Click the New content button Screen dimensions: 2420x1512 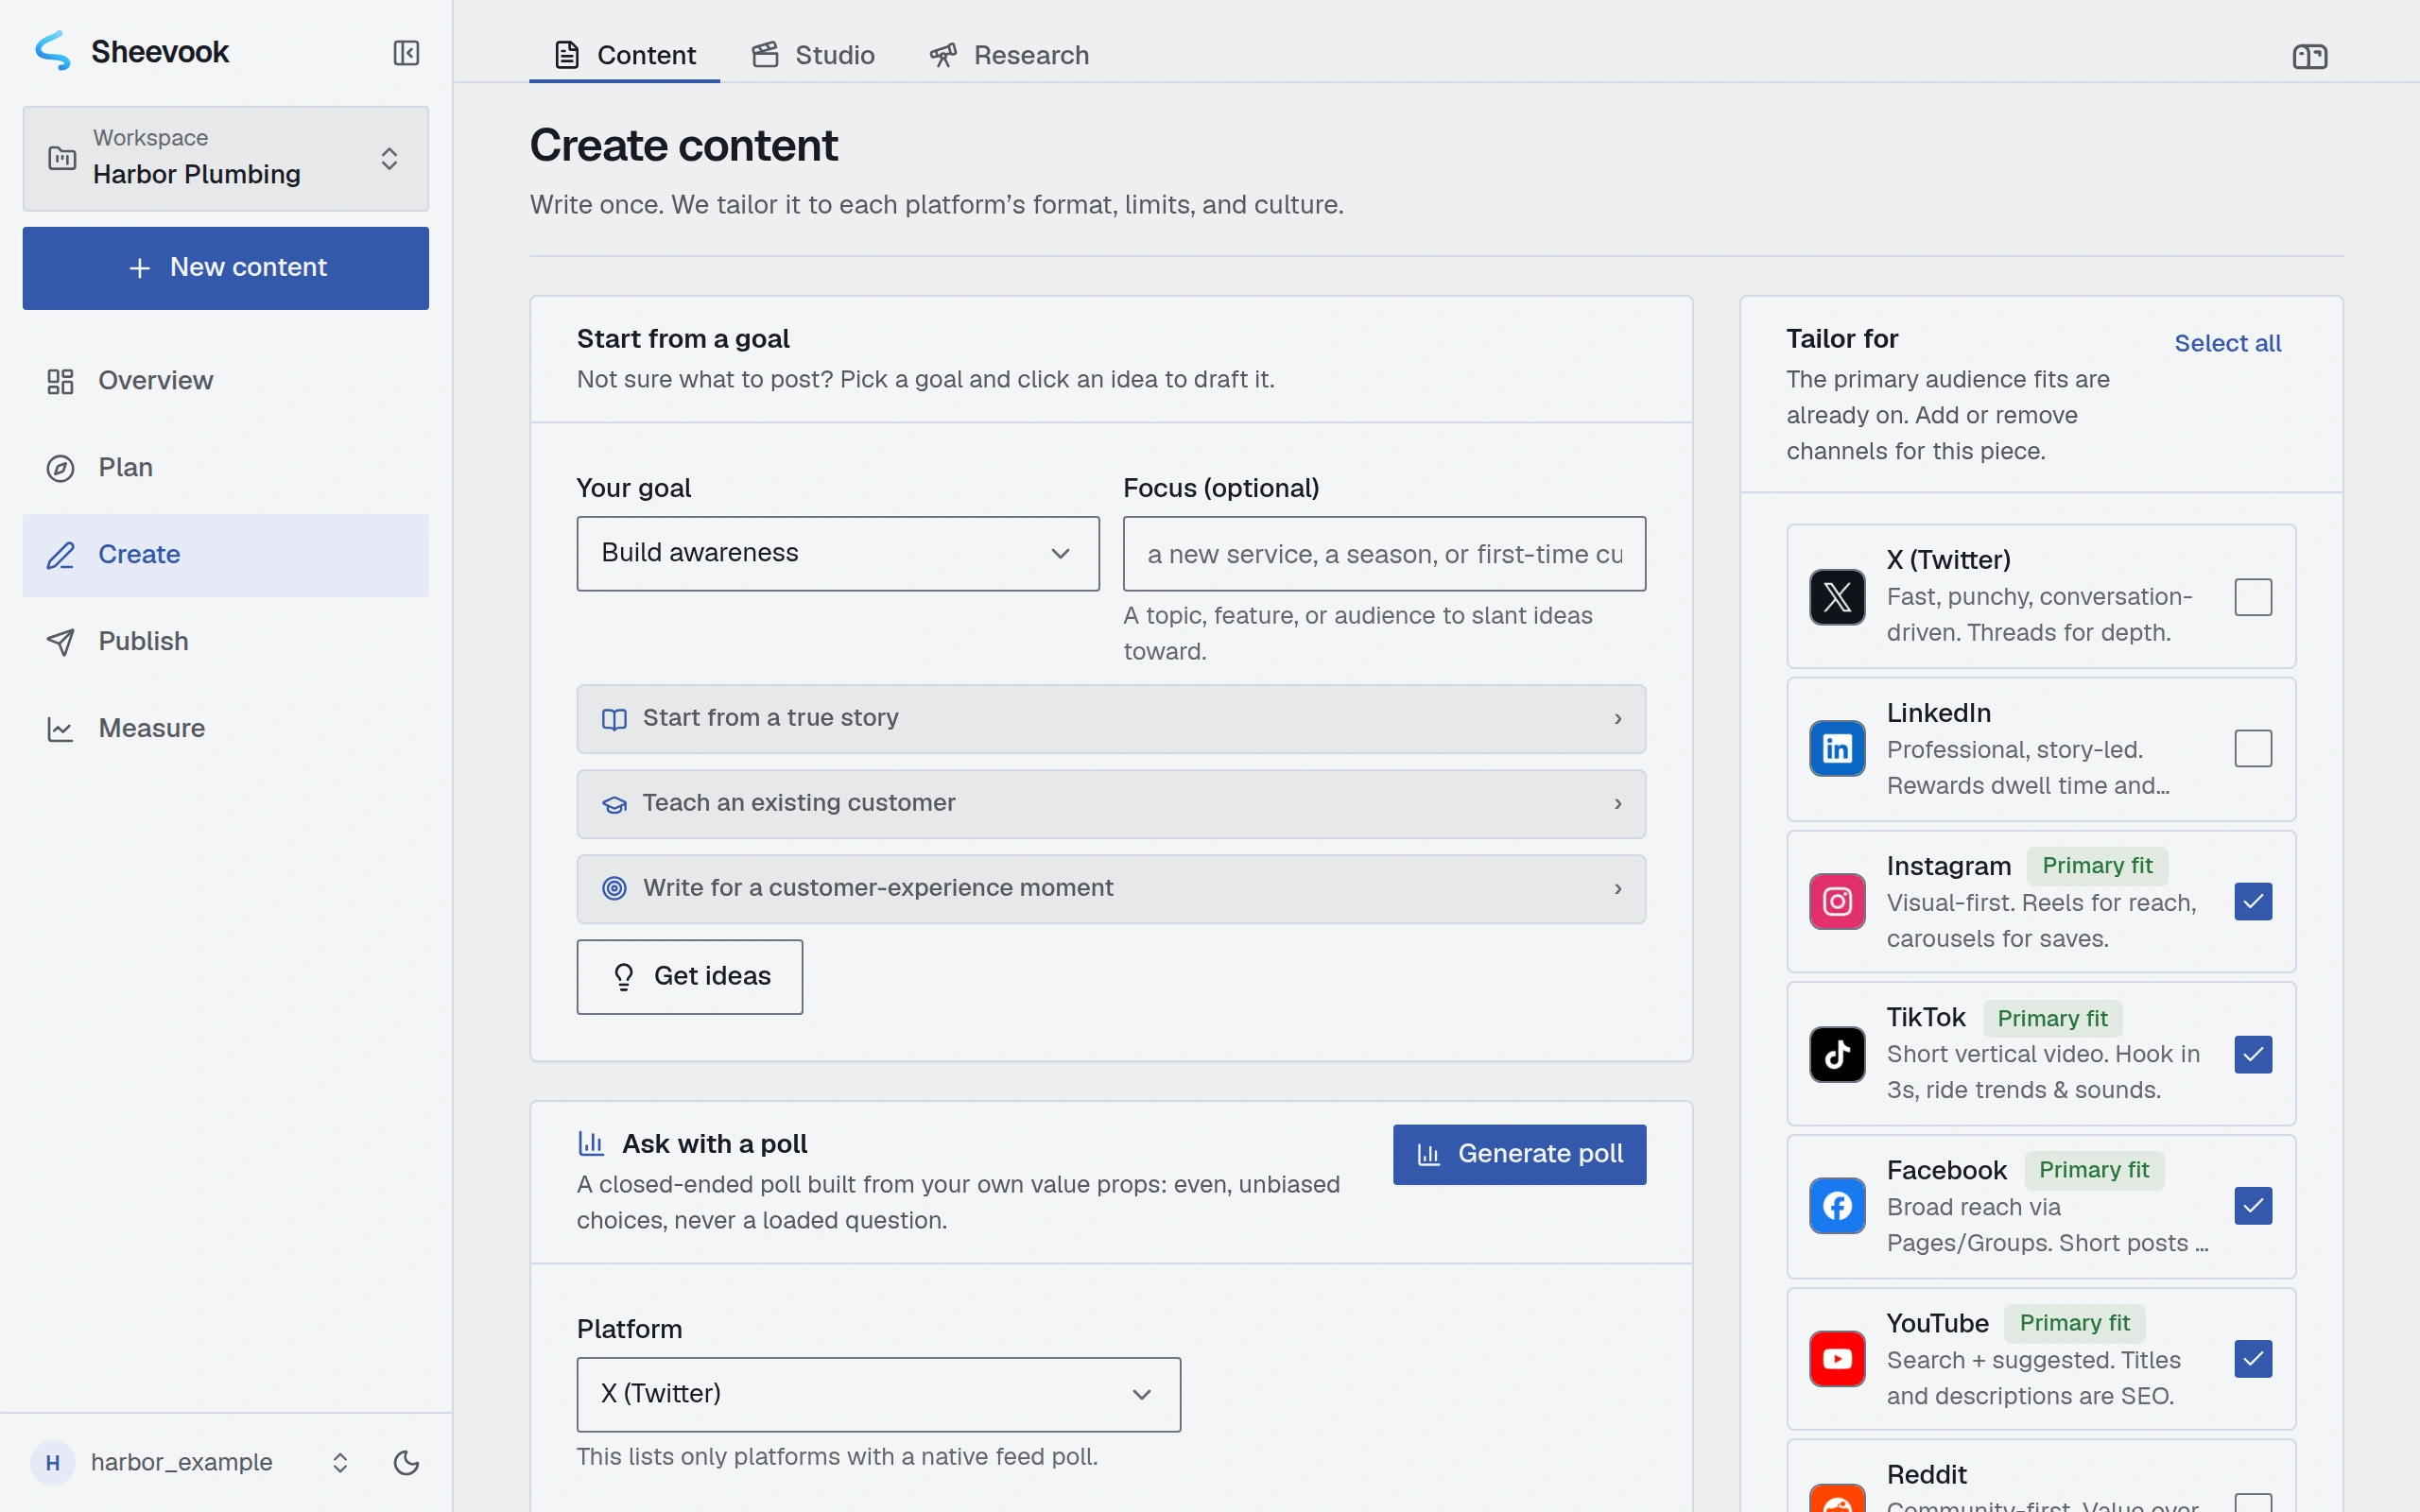[x=226, y=268]
